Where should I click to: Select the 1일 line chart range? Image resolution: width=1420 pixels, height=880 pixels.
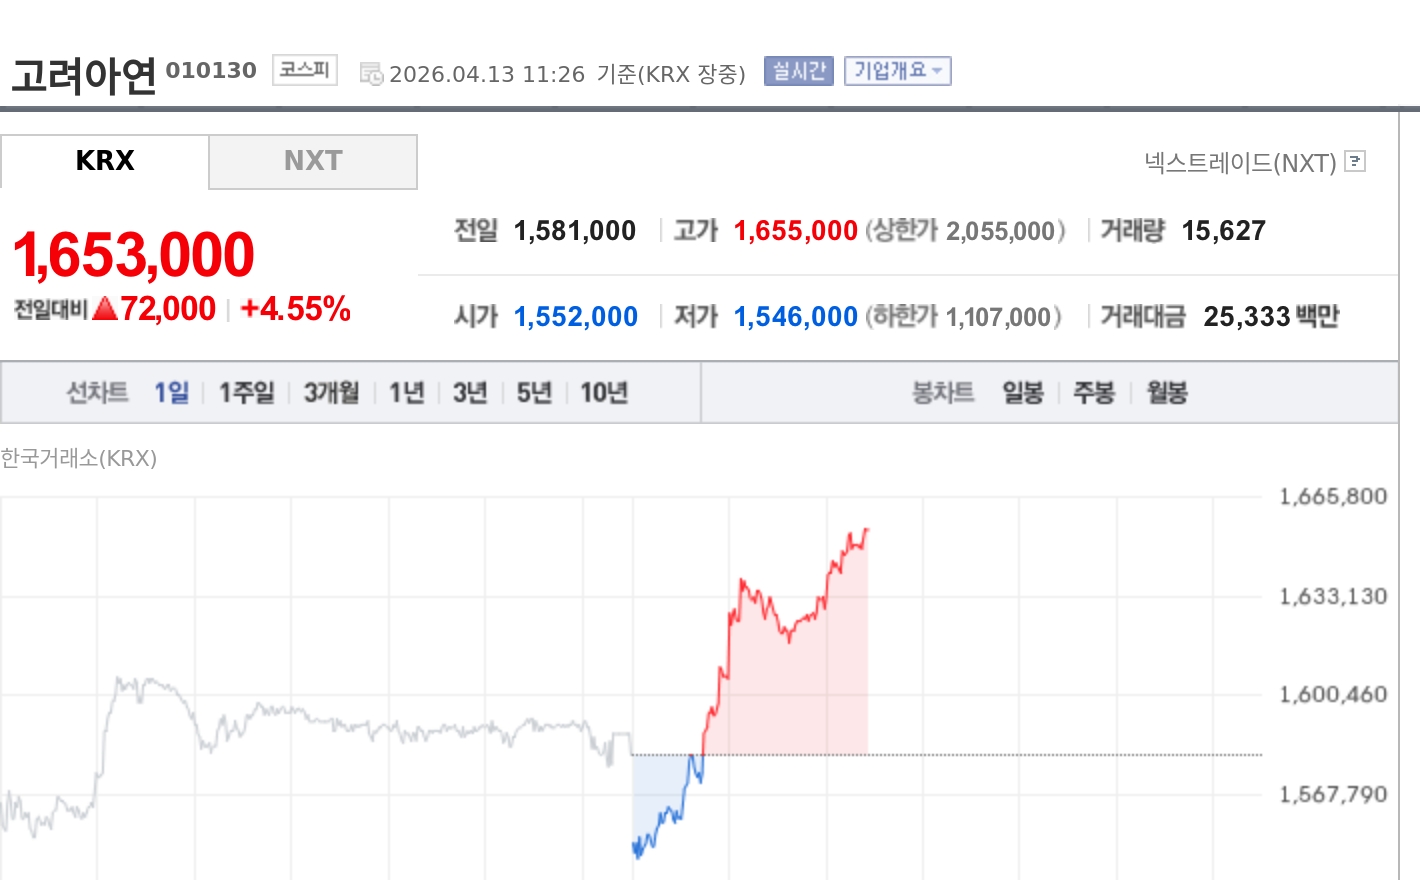point(171,392)
